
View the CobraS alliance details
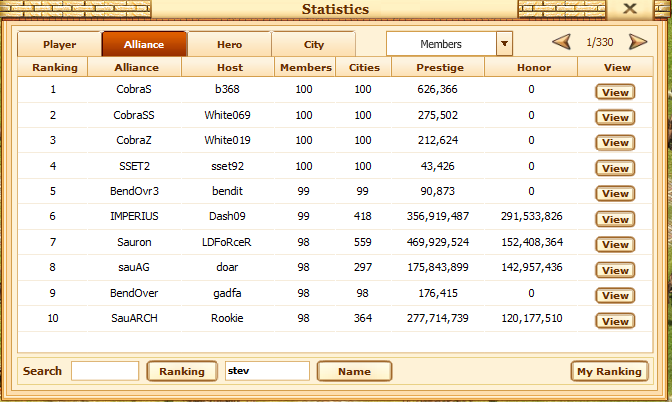tap(615, 91)
